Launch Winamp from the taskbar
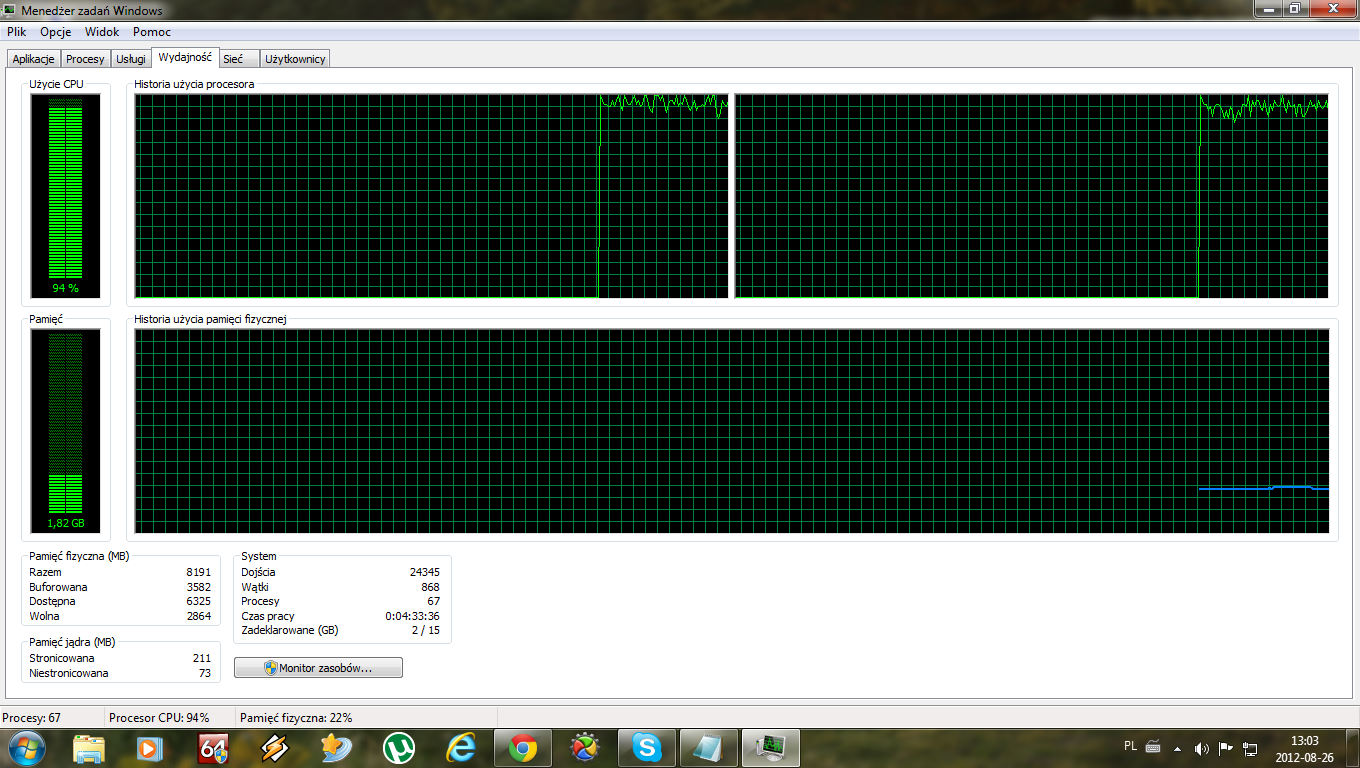The width and height of the screenshot is (1360, 768). point(274,748)
